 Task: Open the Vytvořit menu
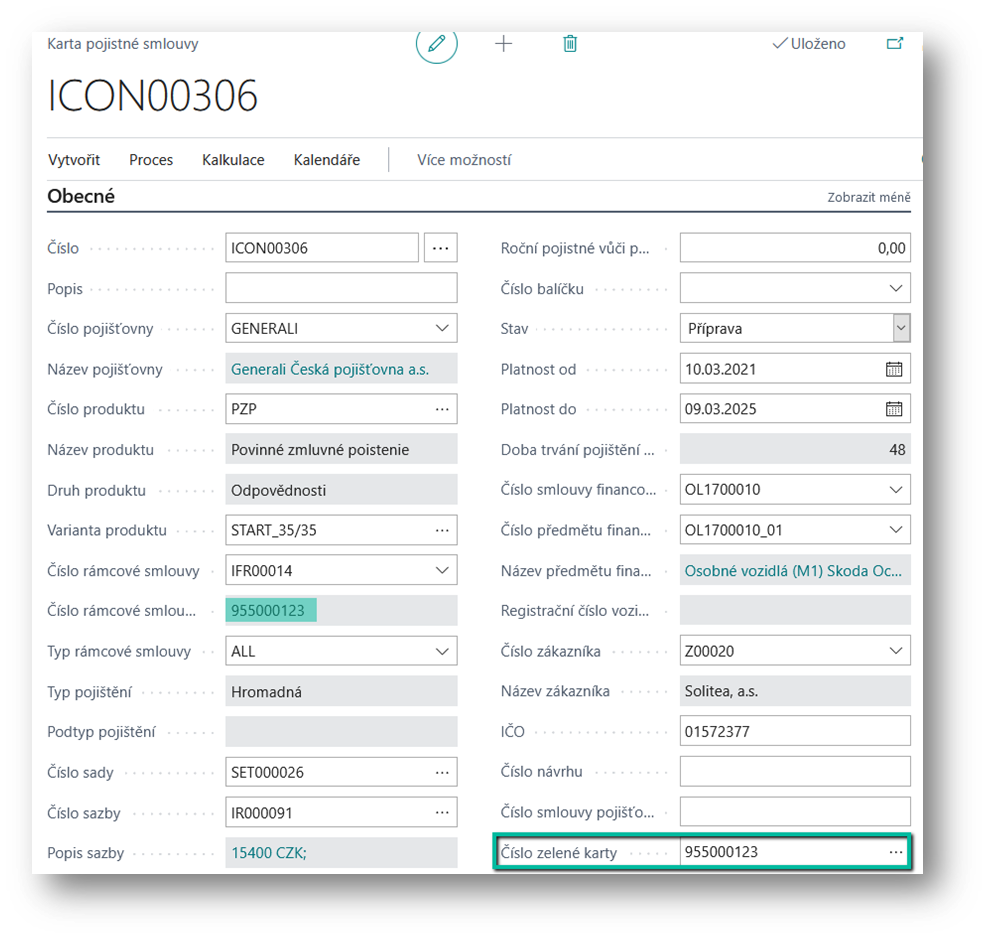tap(73, 160)
